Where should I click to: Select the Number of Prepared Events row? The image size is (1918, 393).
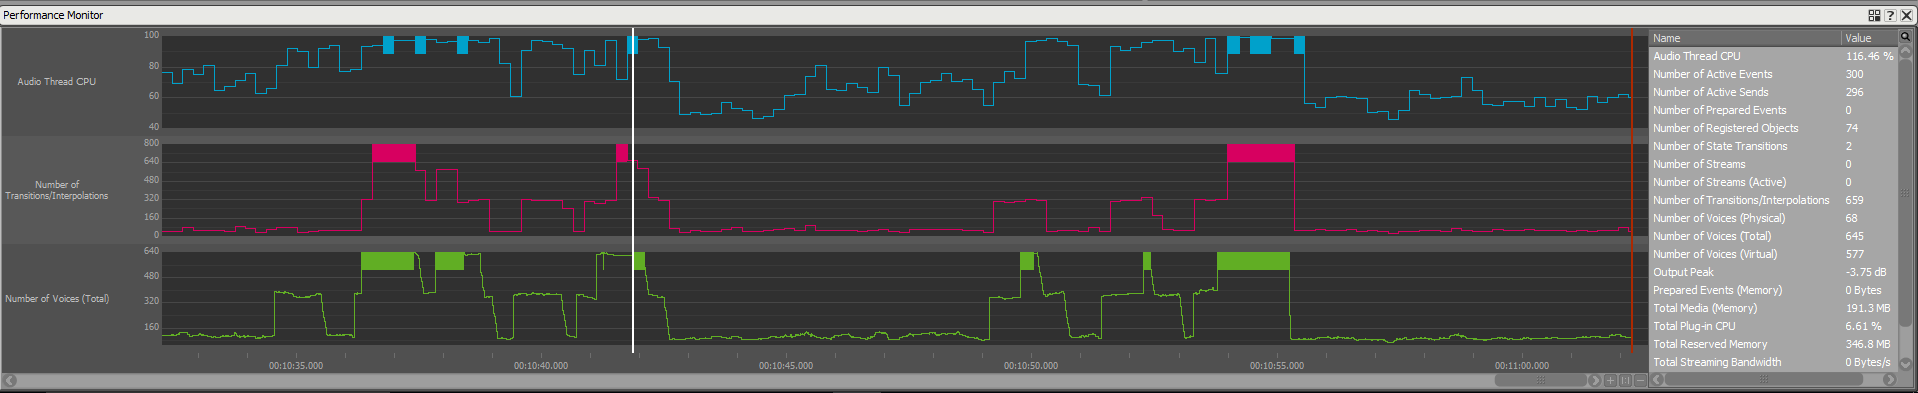pyautogui.click(x=1773, y=110)
